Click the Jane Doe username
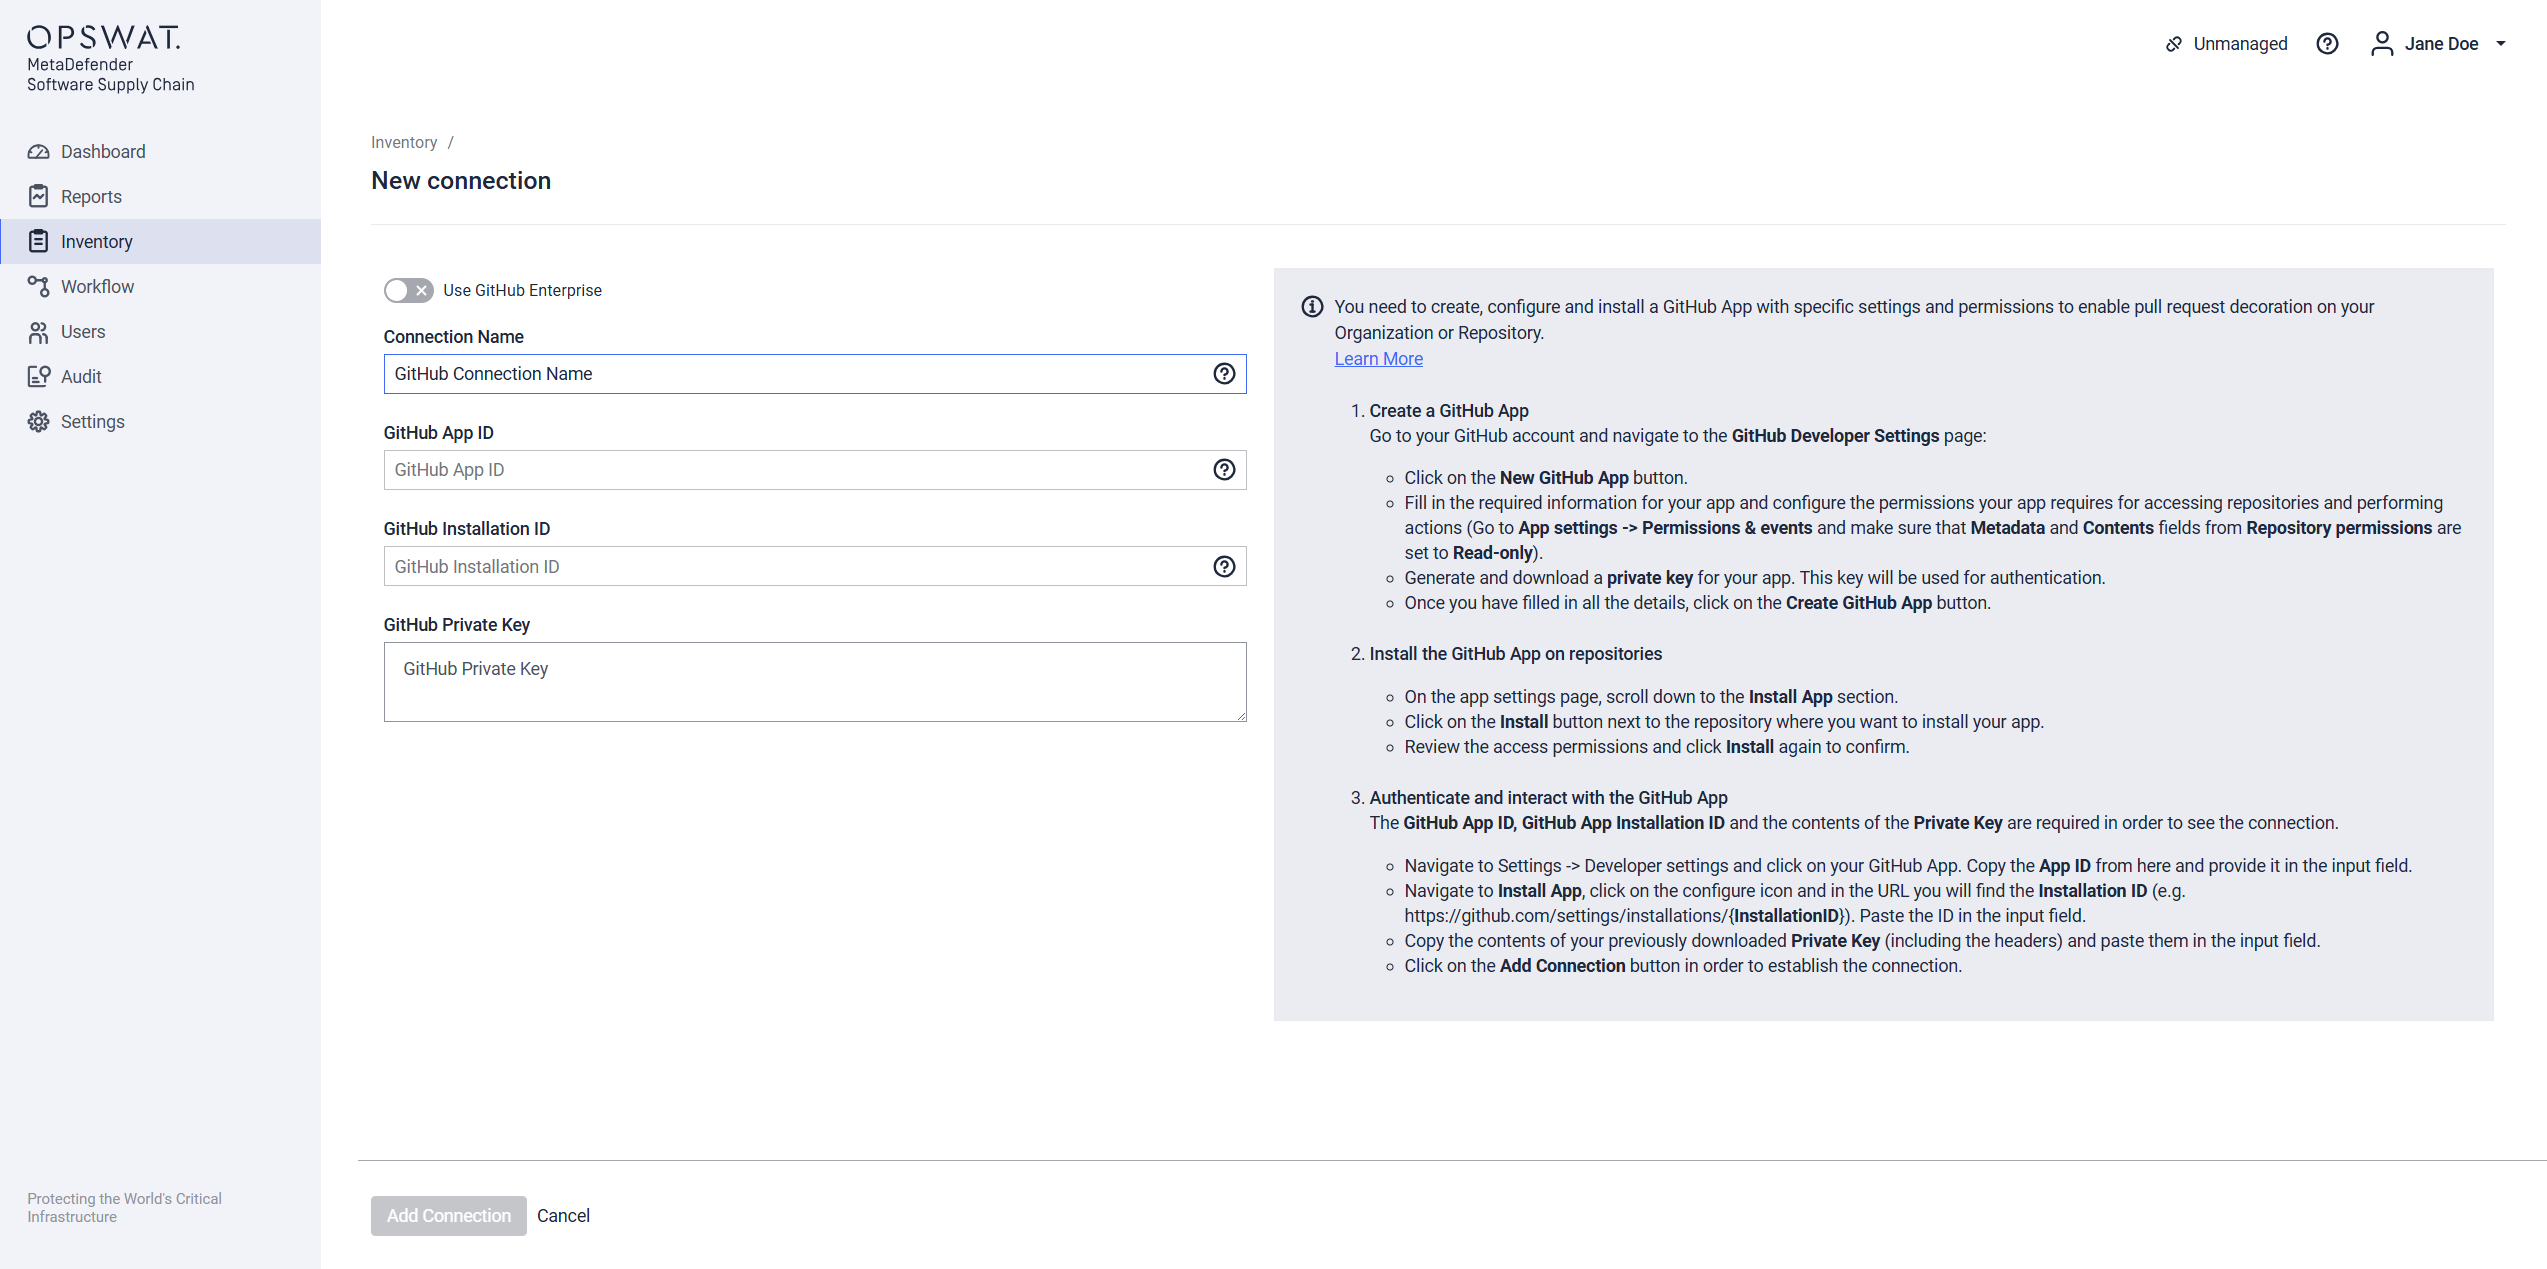Viewport: 2547px width, 1269px height. pyautogui.click(x=2441, y=44)
